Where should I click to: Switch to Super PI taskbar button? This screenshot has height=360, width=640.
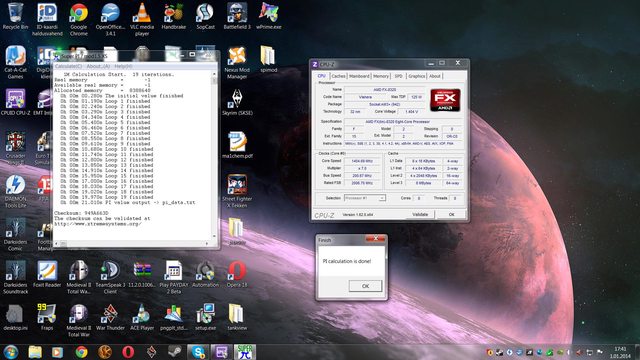[244, 352]
